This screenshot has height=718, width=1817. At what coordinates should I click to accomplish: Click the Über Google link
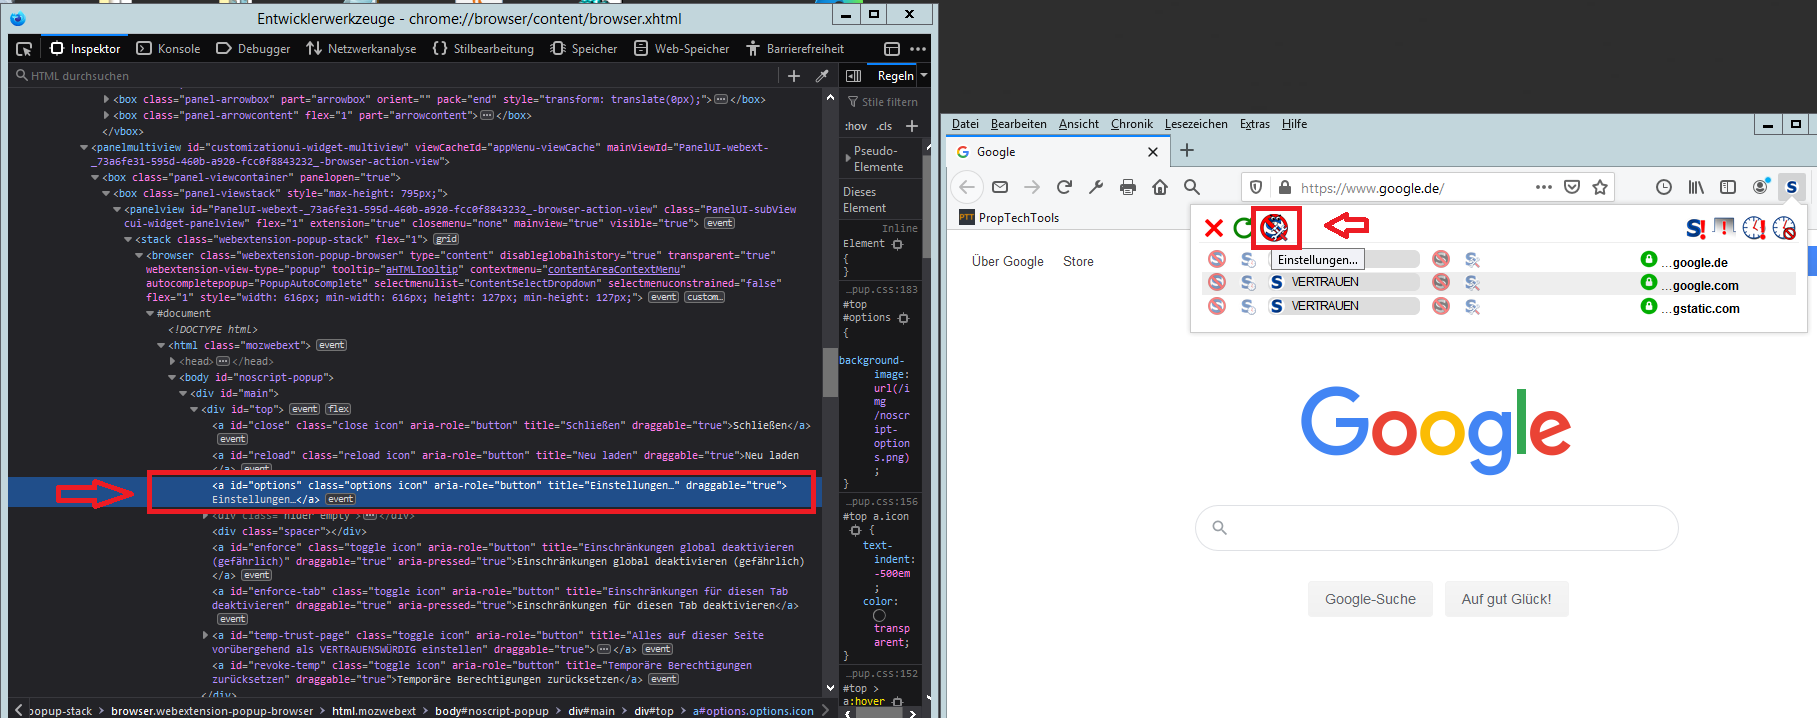pyautogui.click(x=1007, y=261)
